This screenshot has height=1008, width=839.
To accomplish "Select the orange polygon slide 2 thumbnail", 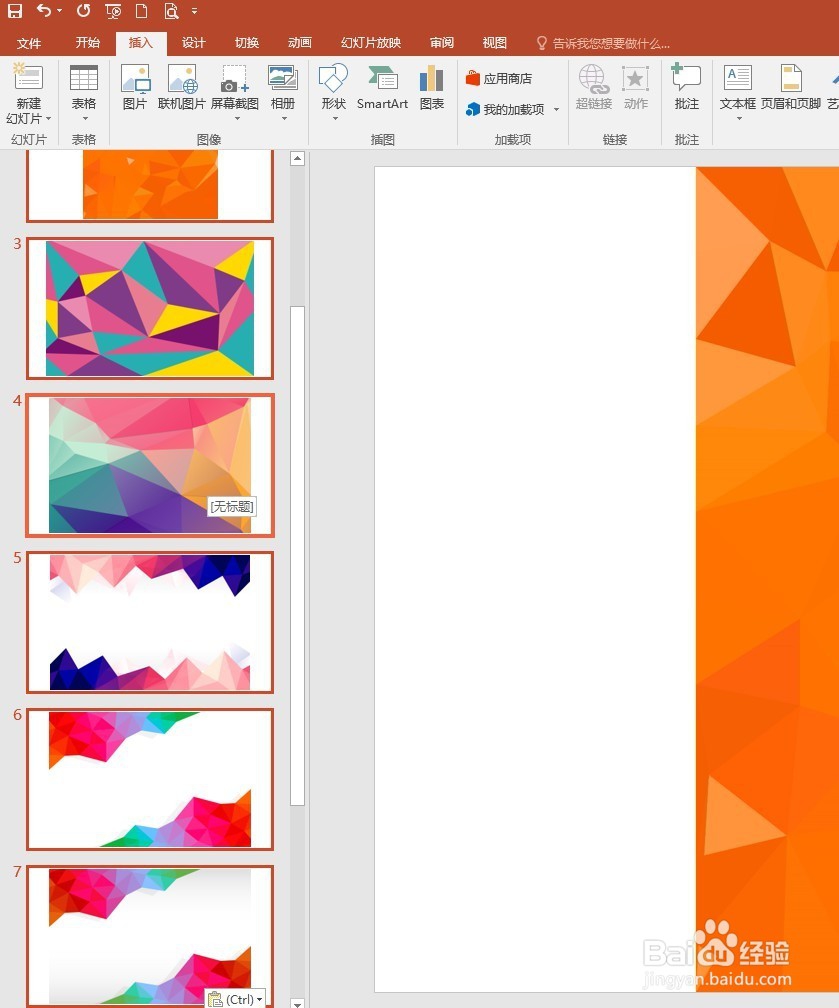I will tap(150, 186).
